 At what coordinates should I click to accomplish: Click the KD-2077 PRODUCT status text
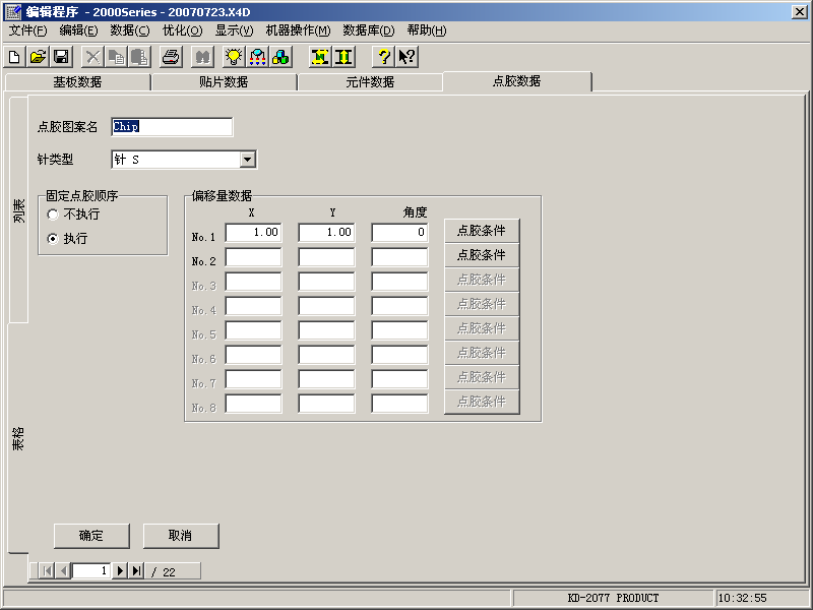coord(613,598)
